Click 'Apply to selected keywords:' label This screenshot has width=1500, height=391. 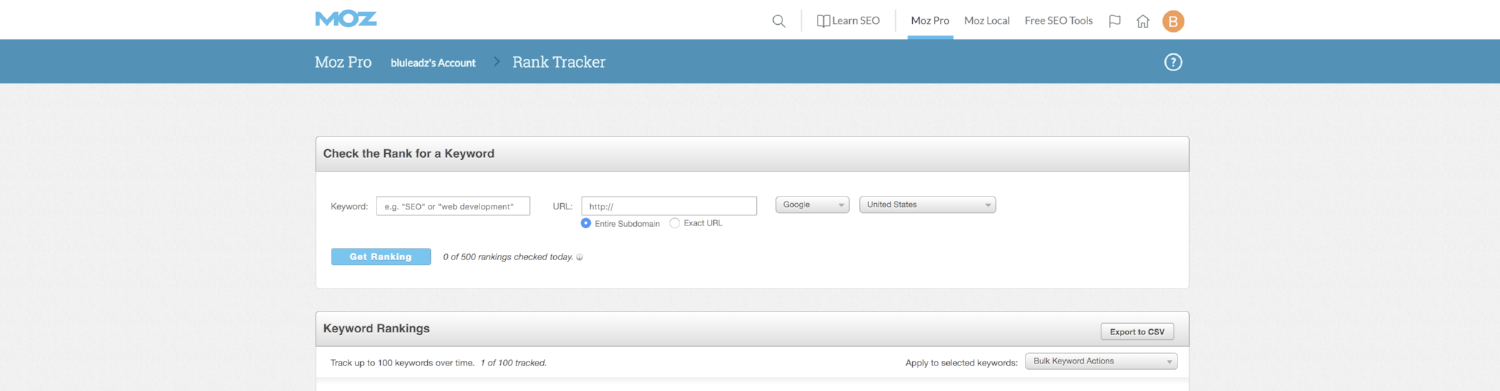960,362
